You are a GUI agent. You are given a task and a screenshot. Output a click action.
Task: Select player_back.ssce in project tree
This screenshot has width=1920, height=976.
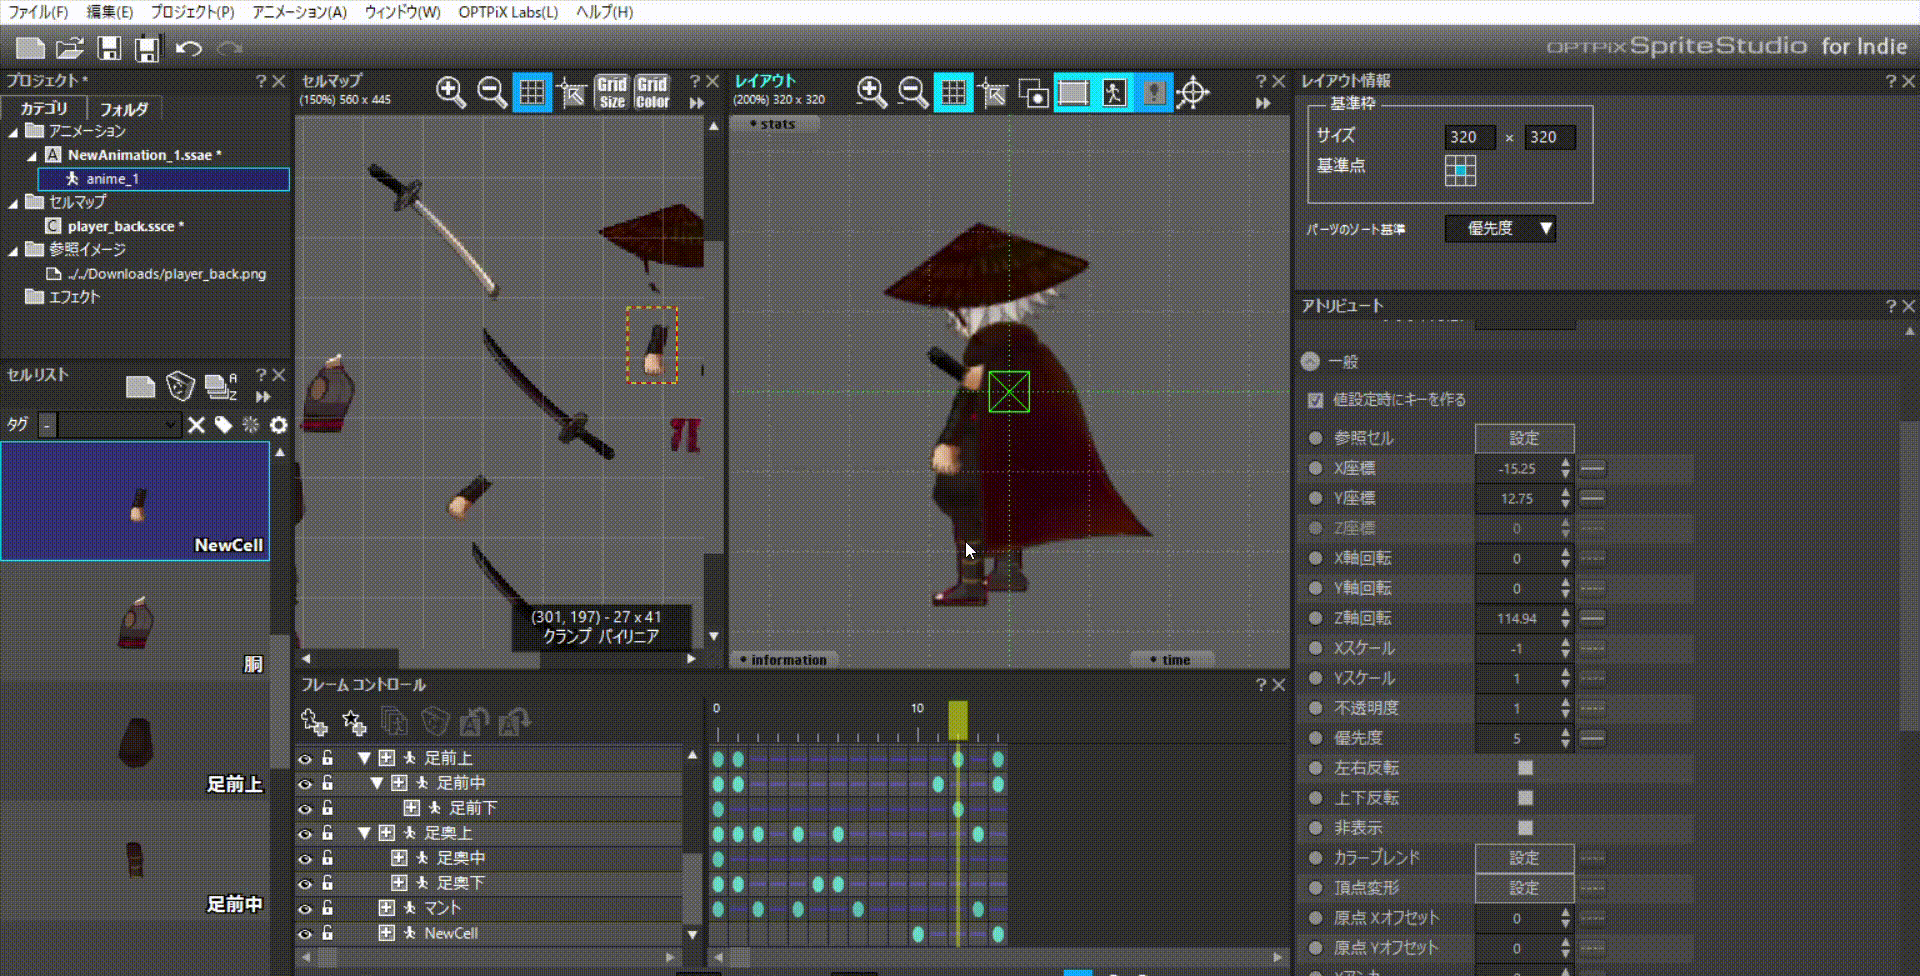click(x=125, y=227)
